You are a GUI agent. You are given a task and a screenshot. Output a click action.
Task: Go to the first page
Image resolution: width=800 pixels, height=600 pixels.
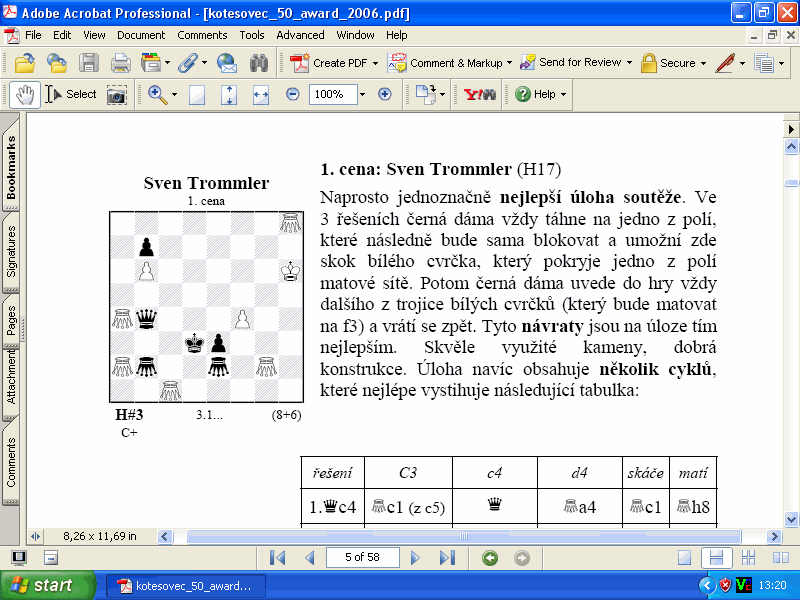[x=277, y=558]
